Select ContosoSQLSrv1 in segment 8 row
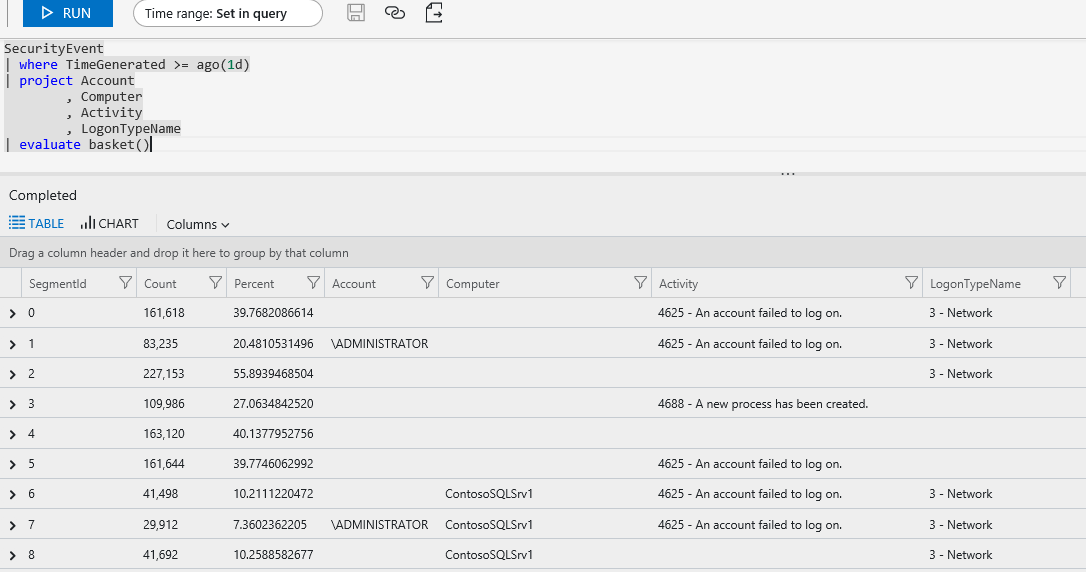 pyautogui.click(x=489, y=555)
